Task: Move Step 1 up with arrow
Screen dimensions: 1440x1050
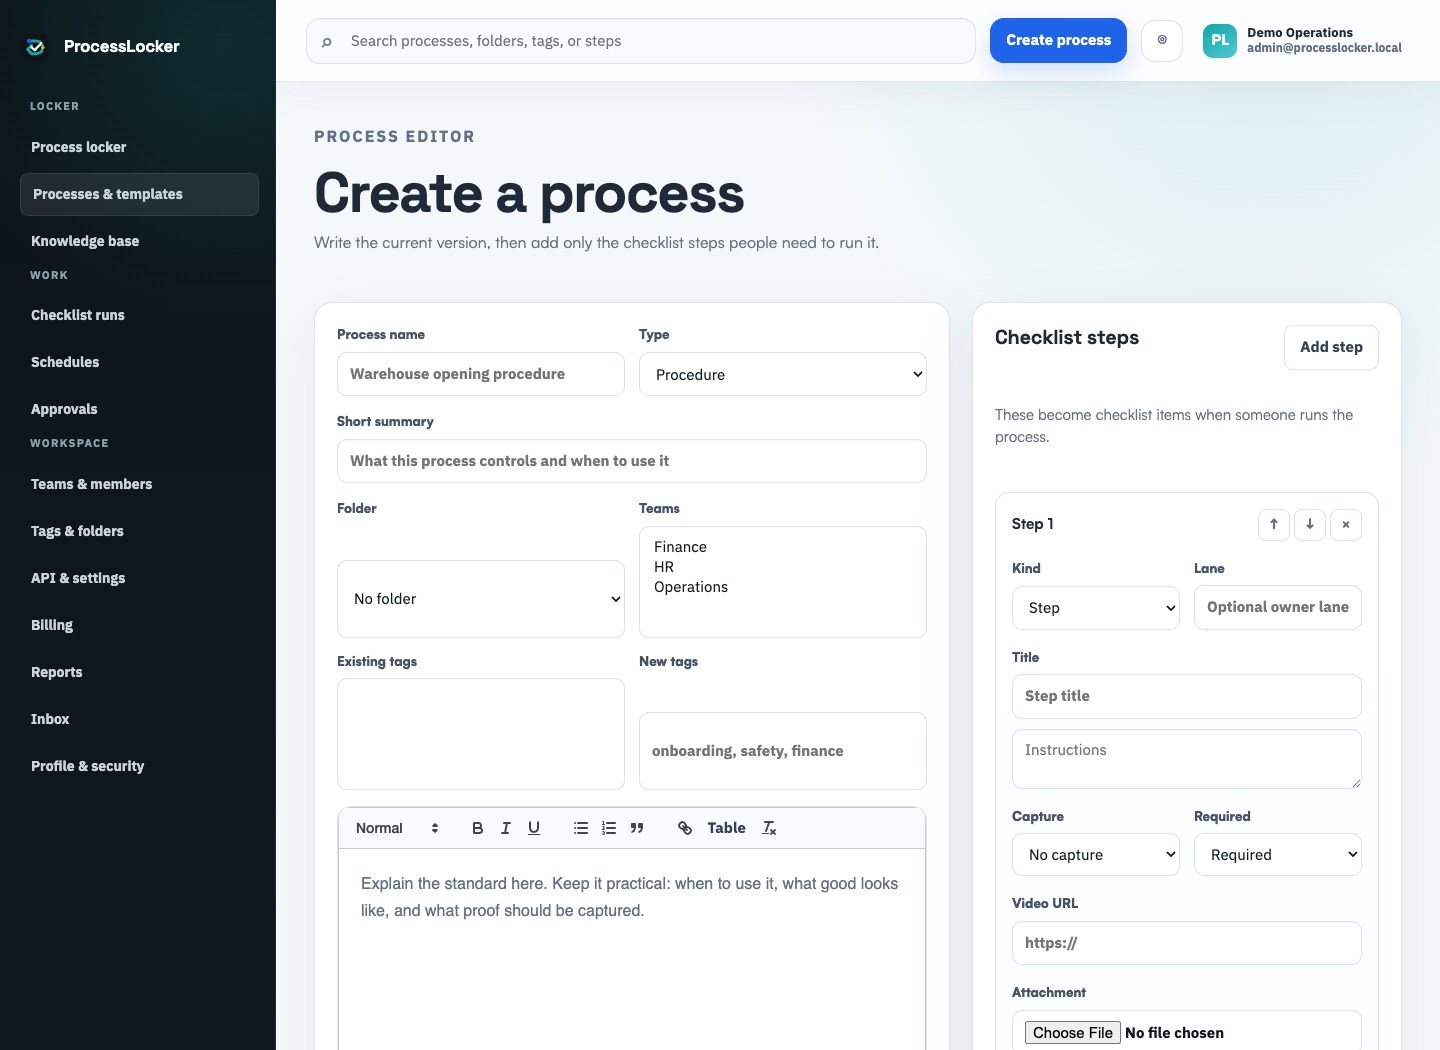Action: coord(1274,524)
